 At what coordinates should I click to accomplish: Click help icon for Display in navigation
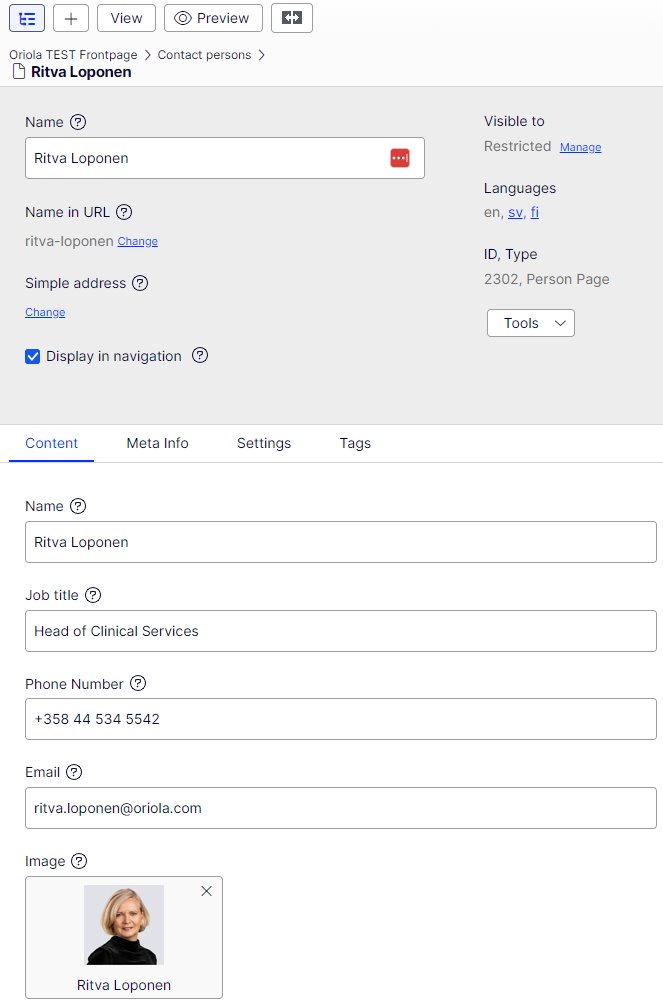pyautogui.click(x=200, y=356)
